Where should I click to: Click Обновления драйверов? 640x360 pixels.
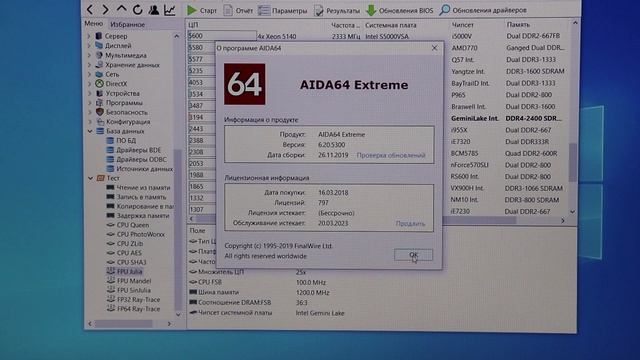point(483,10)
